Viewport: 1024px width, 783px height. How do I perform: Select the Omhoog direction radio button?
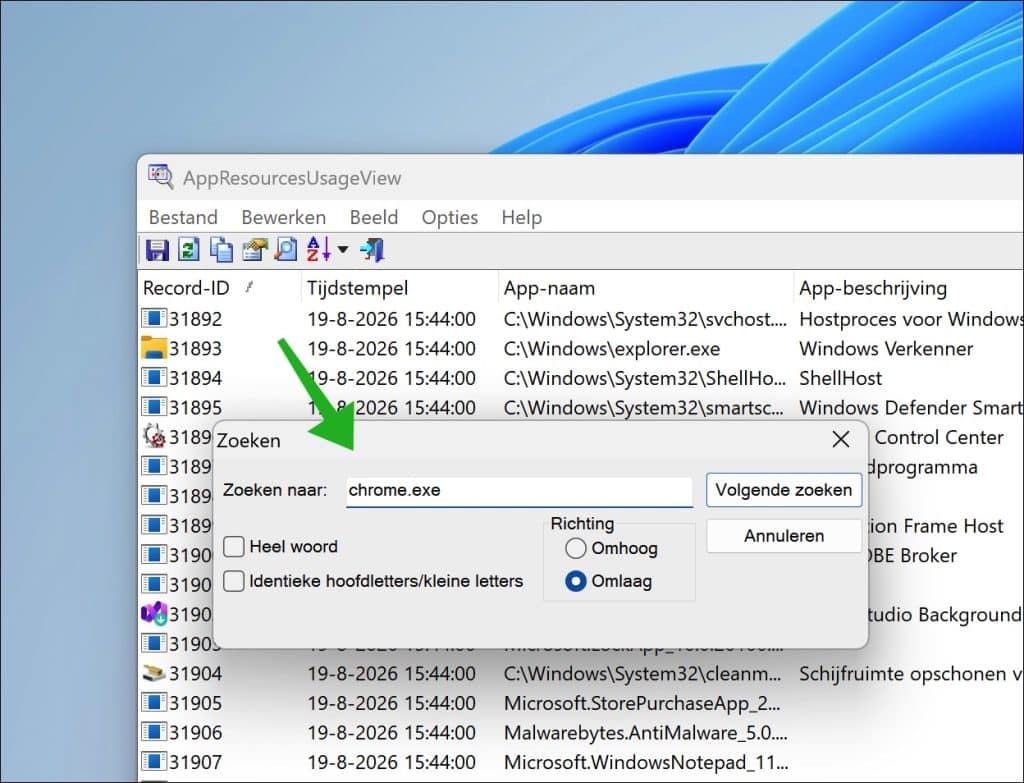pyautogui.click(x=575, y=548)
